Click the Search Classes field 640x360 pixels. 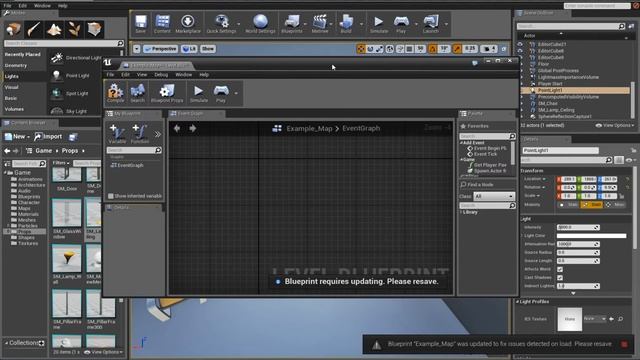point(64,43)
